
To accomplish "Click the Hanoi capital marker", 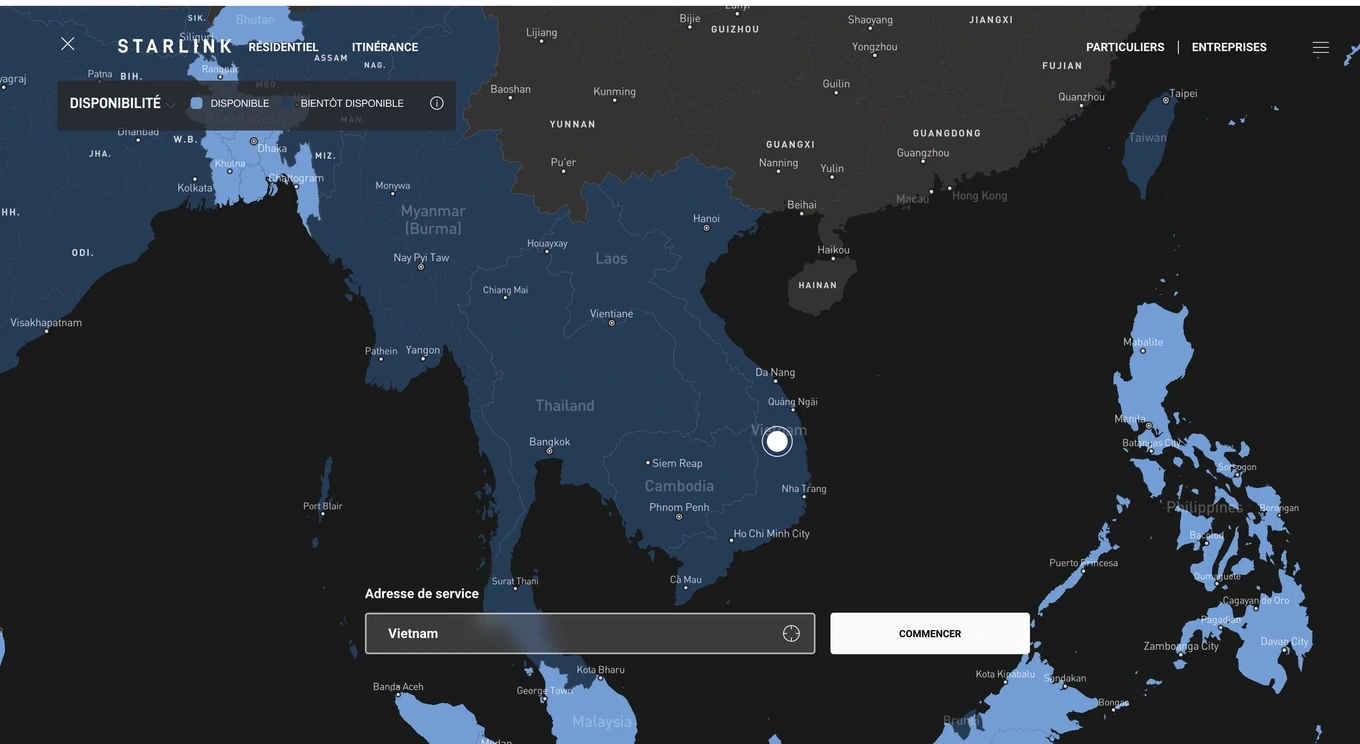I will point(706,228).
